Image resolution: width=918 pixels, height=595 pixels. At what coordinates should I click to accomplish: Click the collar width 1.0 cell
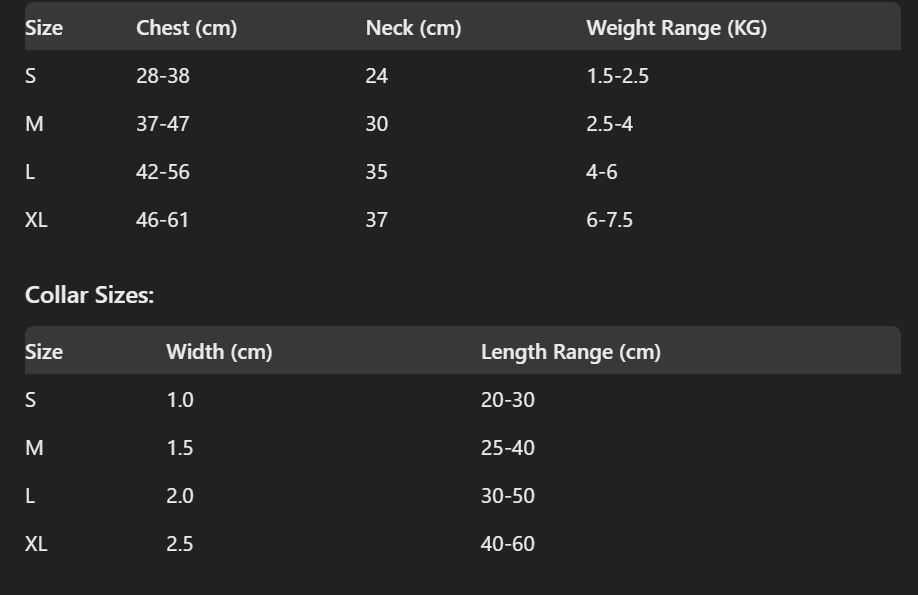pyautogui.click(x=180, y=400)
